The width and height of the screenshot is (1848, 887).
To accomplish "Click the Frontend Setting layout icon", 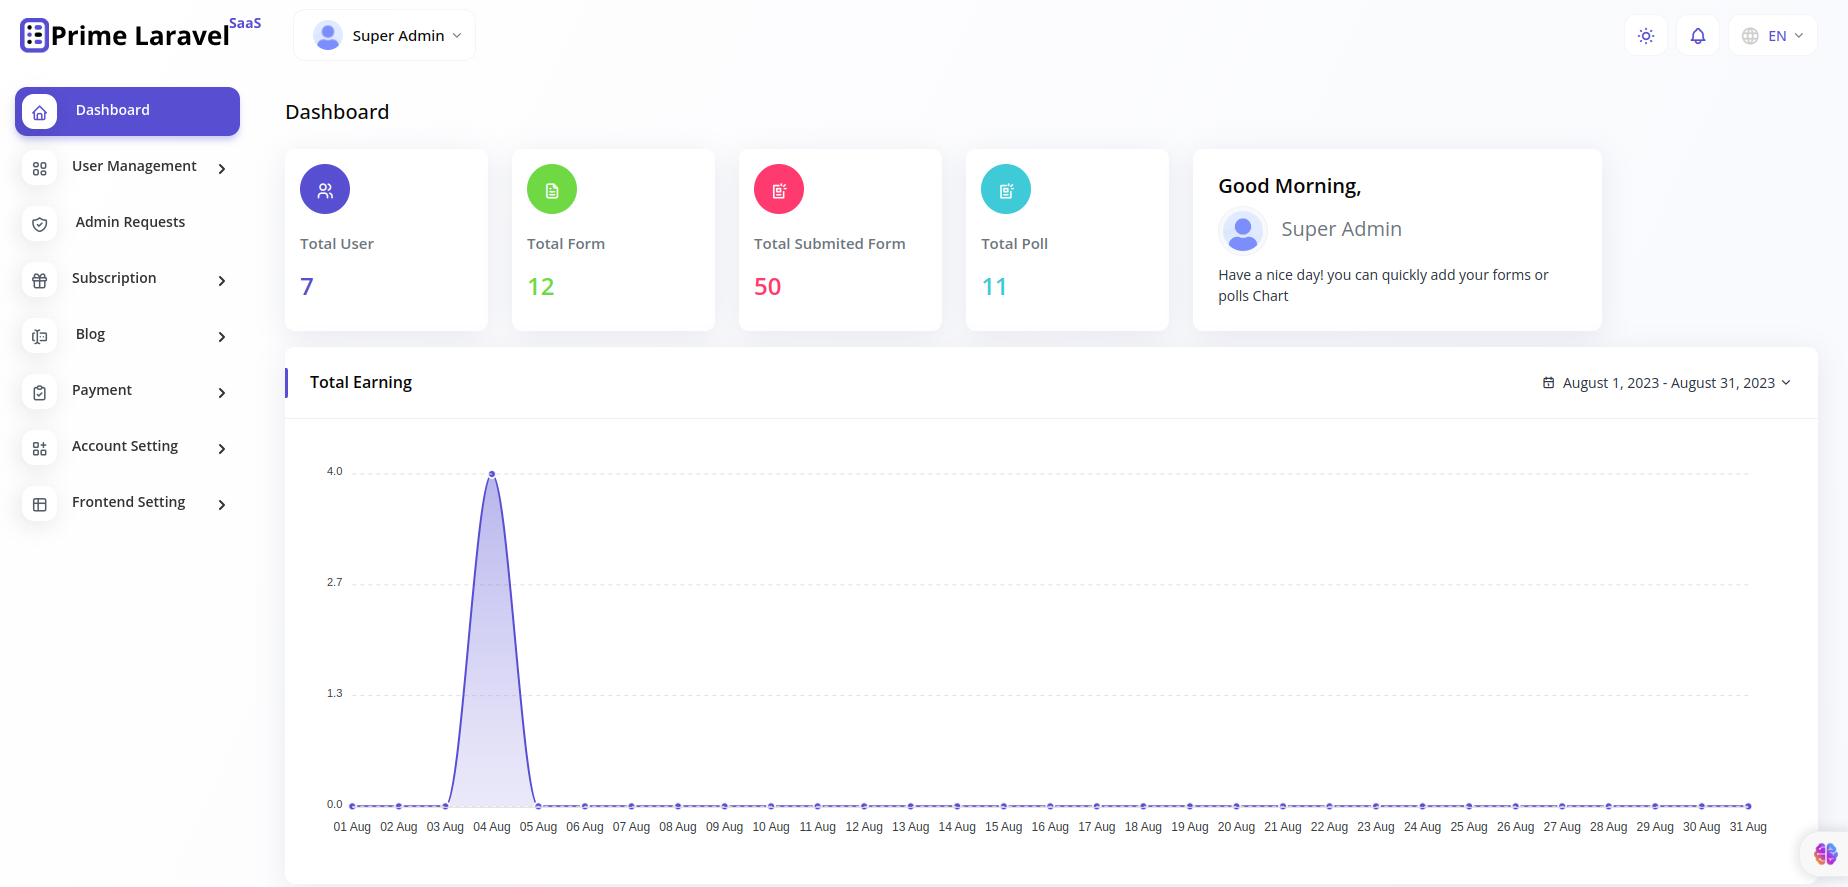I will (40, 505).
